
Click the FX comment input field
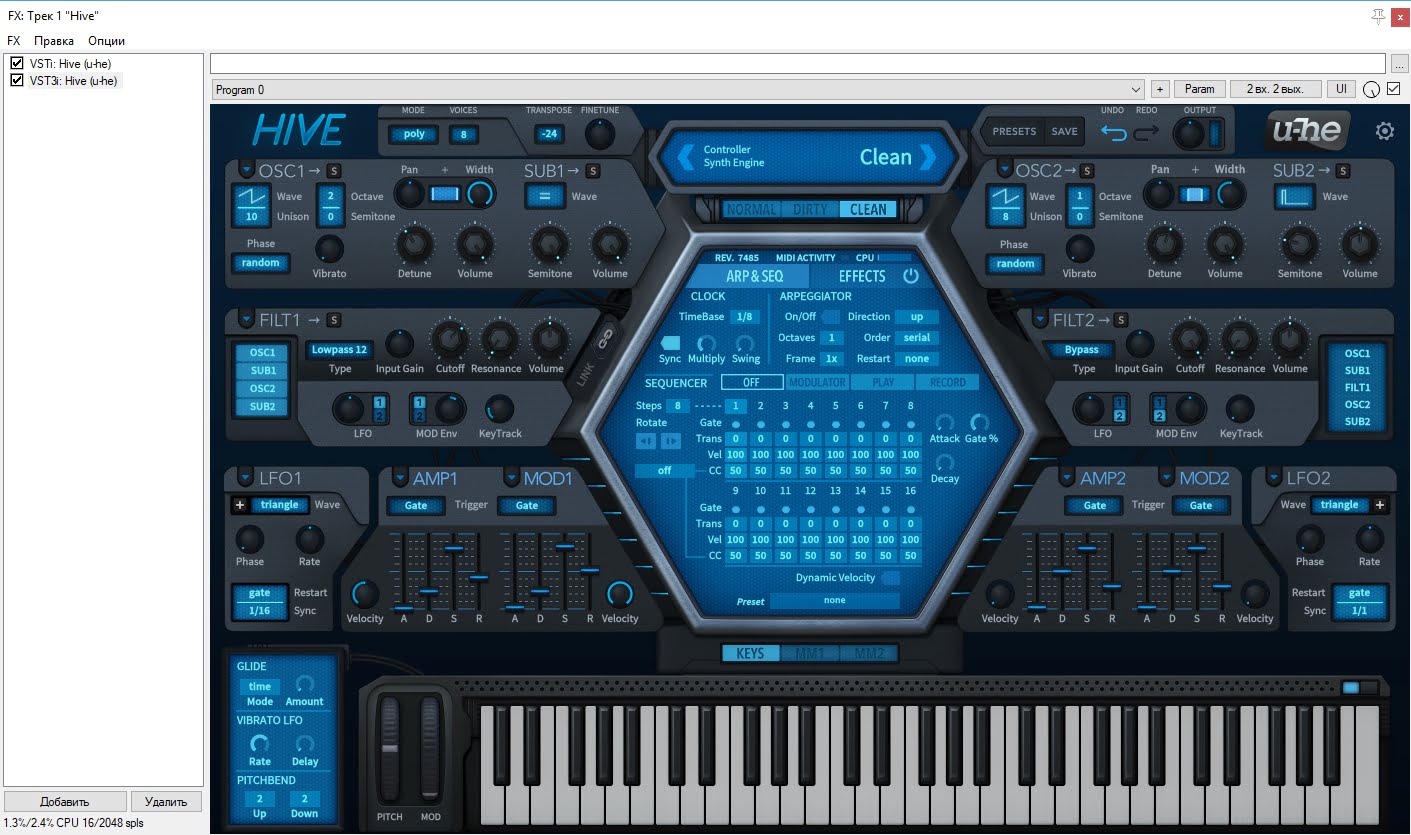click(x=797, y=63)
